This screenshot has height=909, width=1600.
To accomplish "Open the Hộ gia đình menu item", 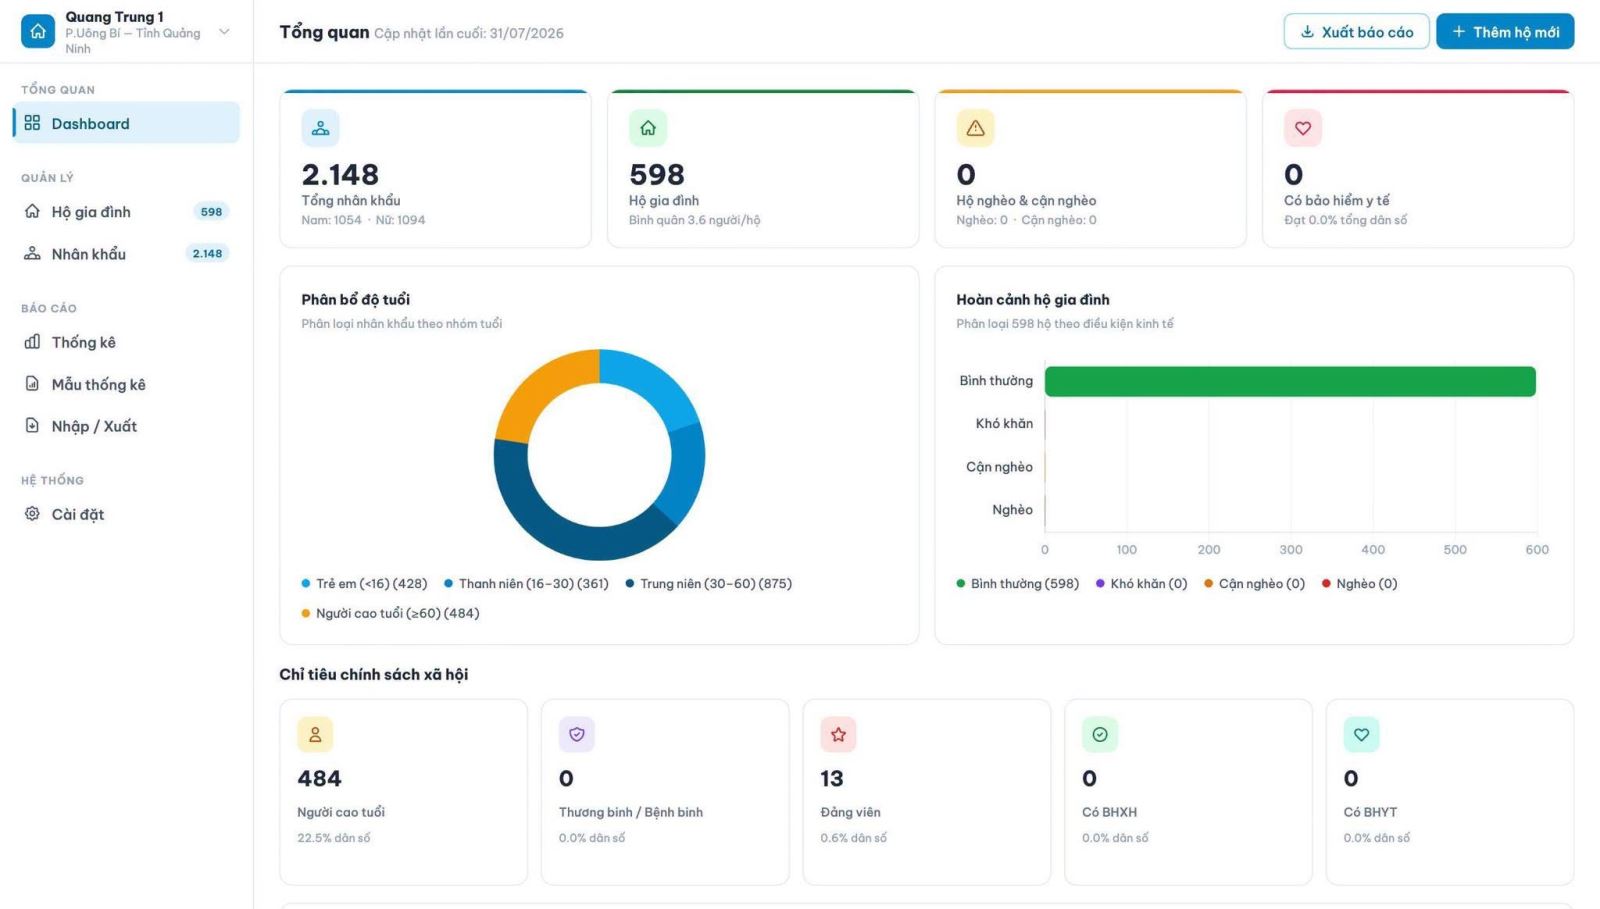I will point(126,212).
